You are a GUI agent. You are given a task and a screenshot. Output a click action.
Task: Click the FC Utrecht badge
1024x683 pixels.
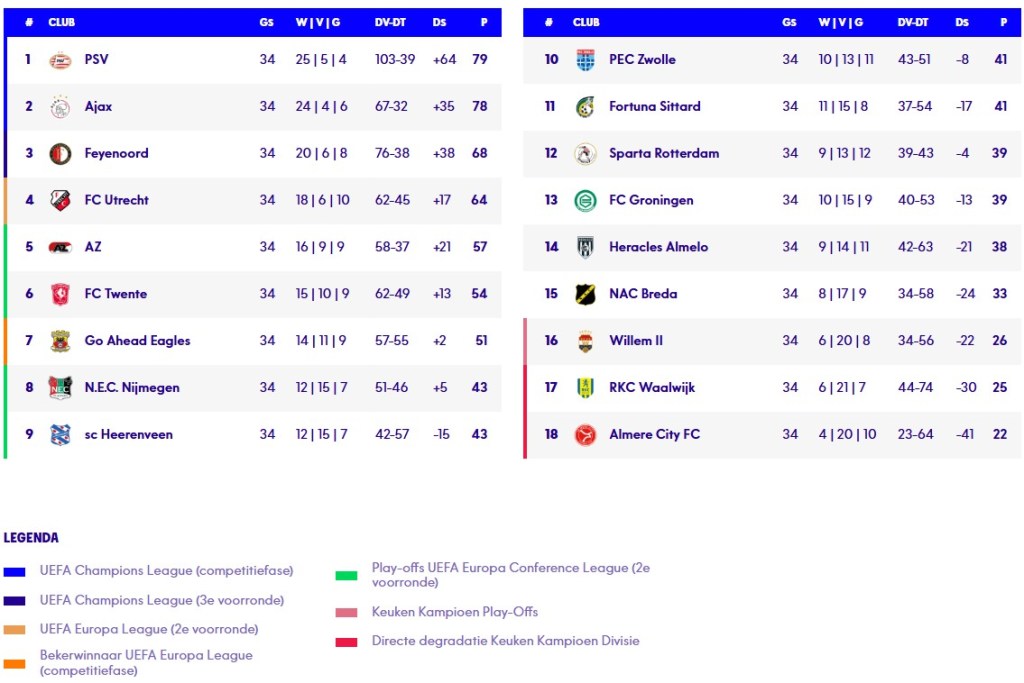pyautogui.click(x=60, y=200)
